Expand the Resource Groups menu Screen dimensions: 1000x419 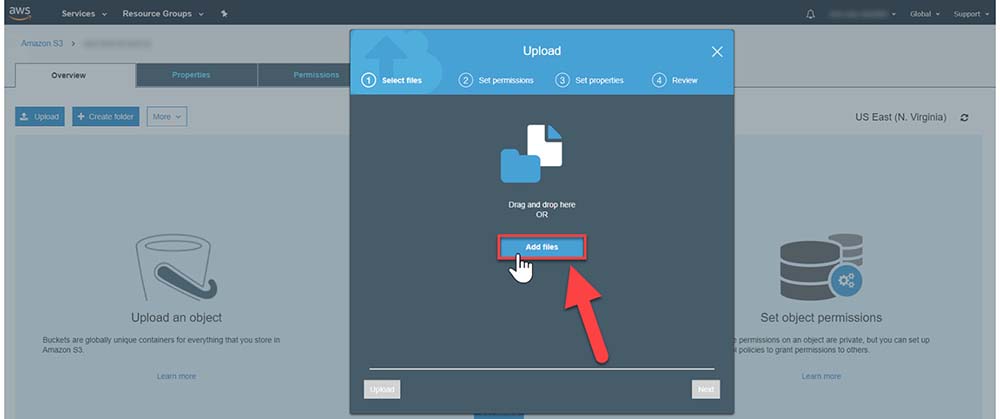pyautogui.click(x=163, y=13)
